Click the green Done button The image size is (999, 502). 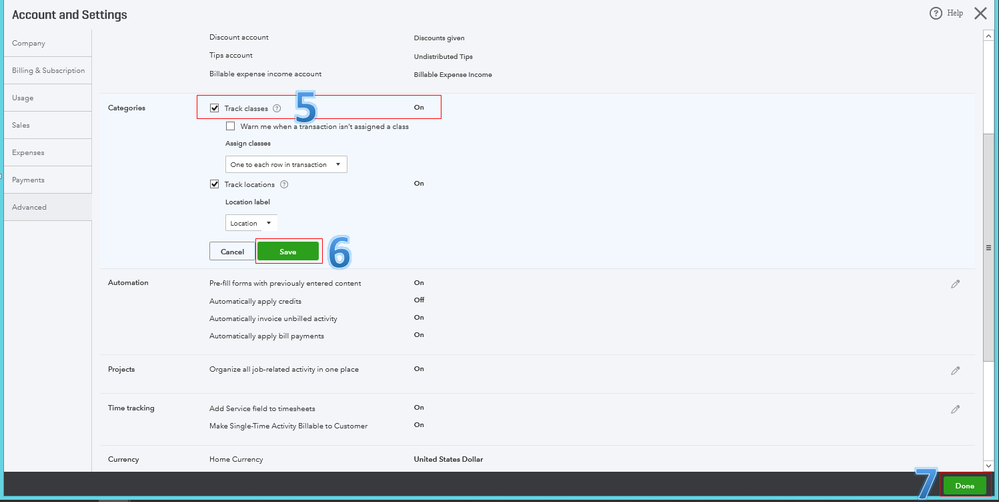point(965,486)
